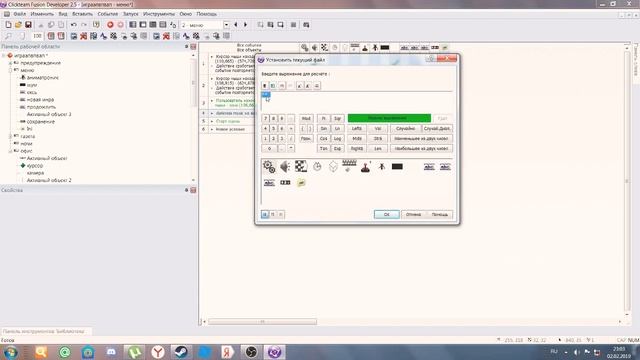Open the Вид menu
The width and height of the screenshot is (640, 360).
pyautogui.click(x=62, y=14)
